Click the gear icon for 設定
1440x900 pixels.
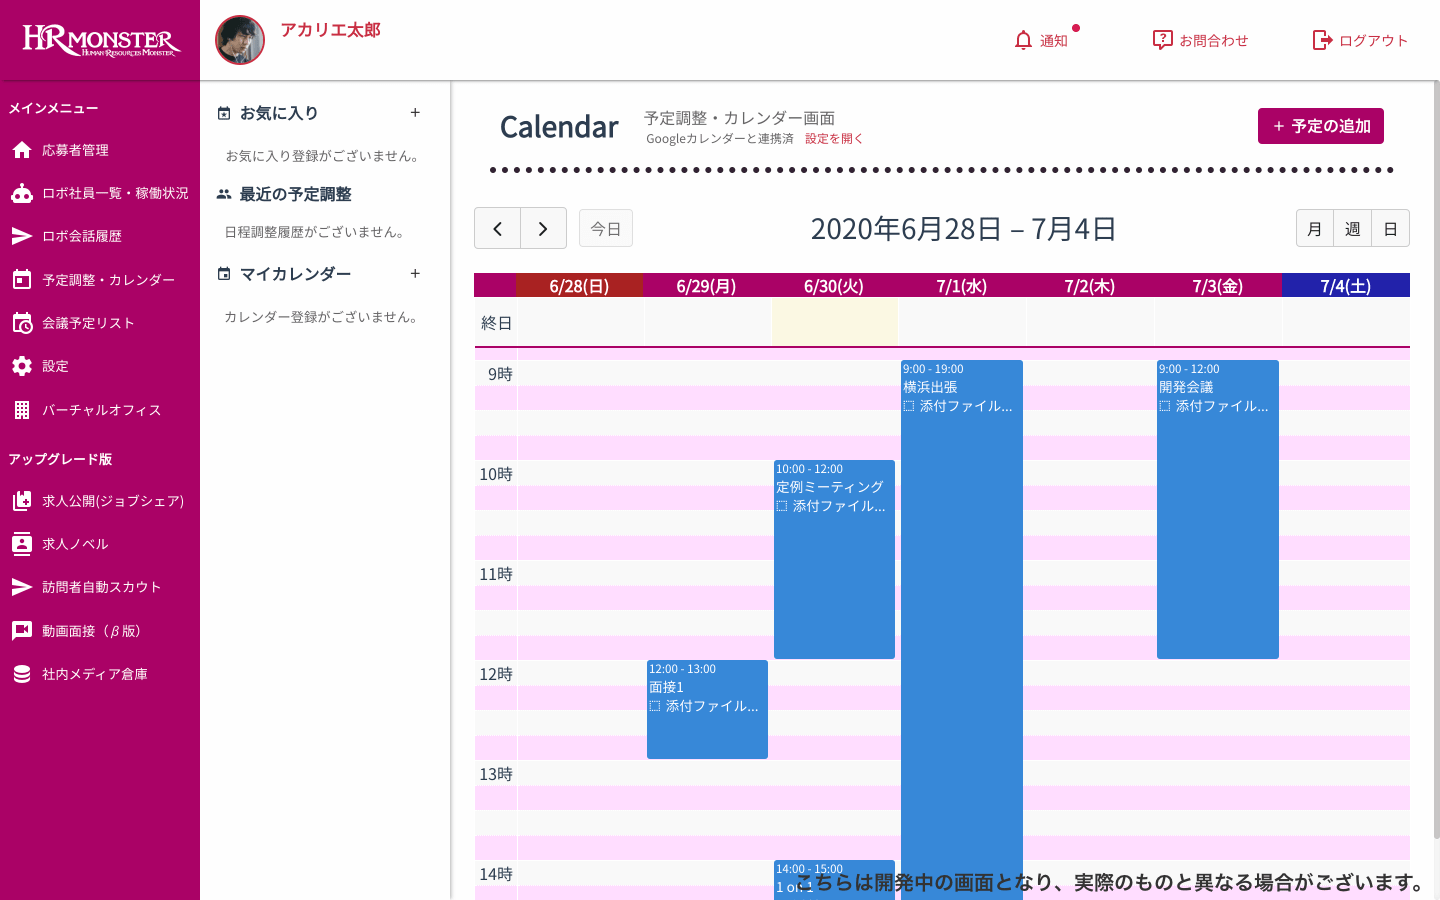[22, 366]
